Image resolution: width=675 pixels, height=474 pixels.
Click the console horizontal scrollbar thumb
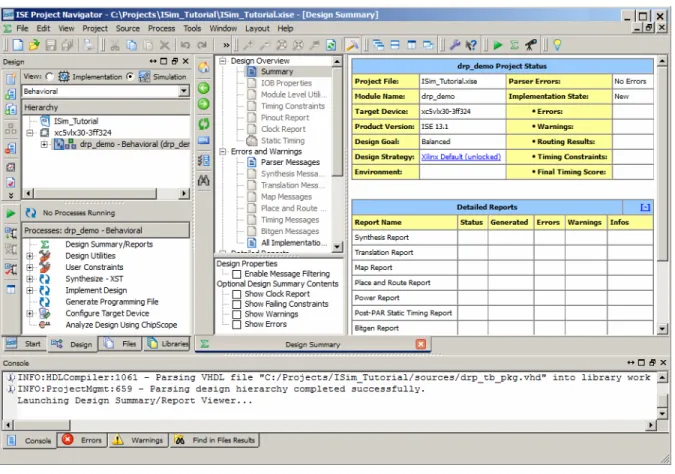pos(42,425)
